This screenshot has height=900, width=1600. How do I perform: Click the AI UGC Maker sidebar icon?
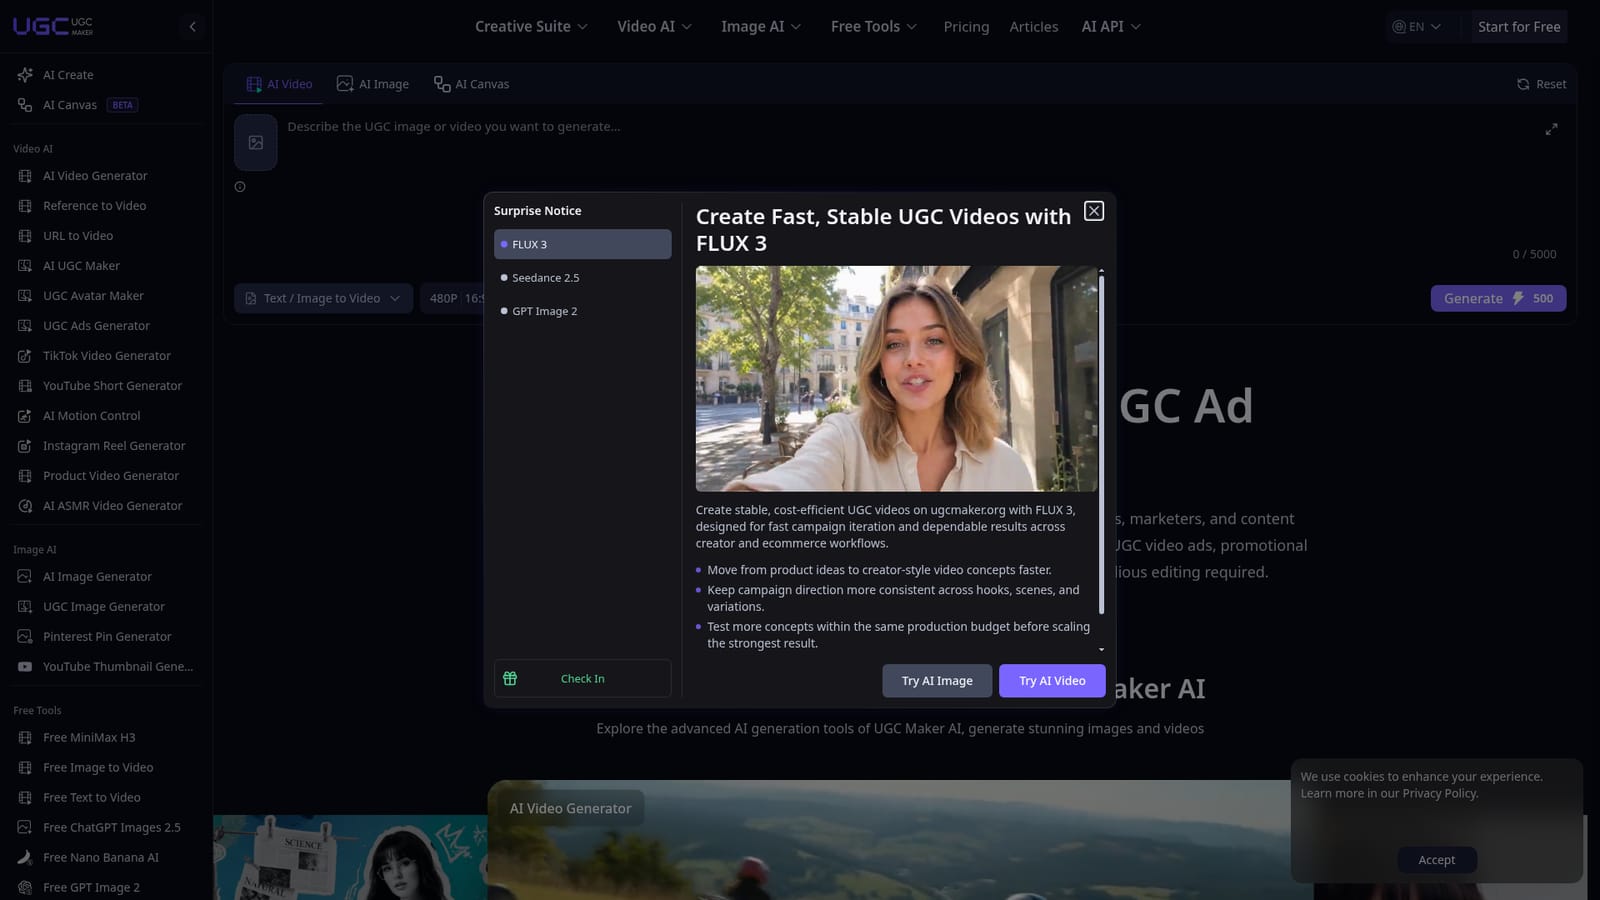click(25, 266)
